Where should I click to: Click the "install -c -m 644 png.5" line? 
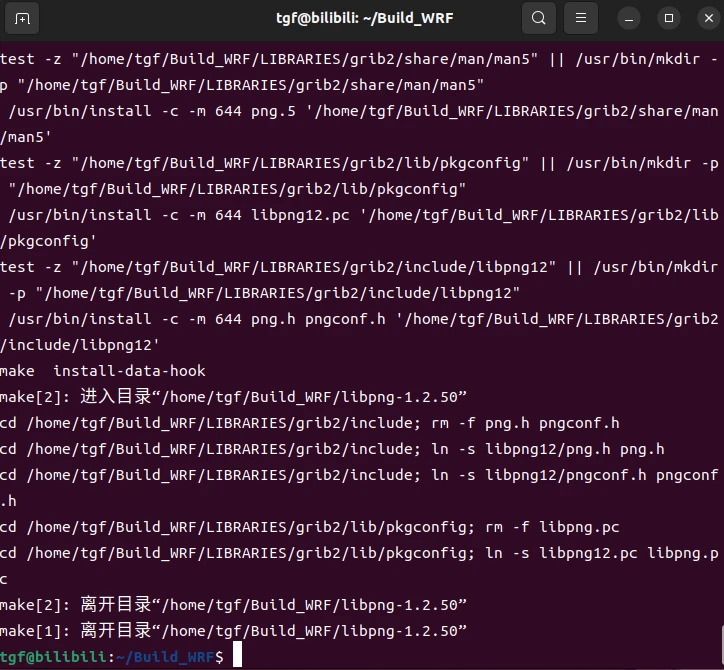tap(362, 111)
